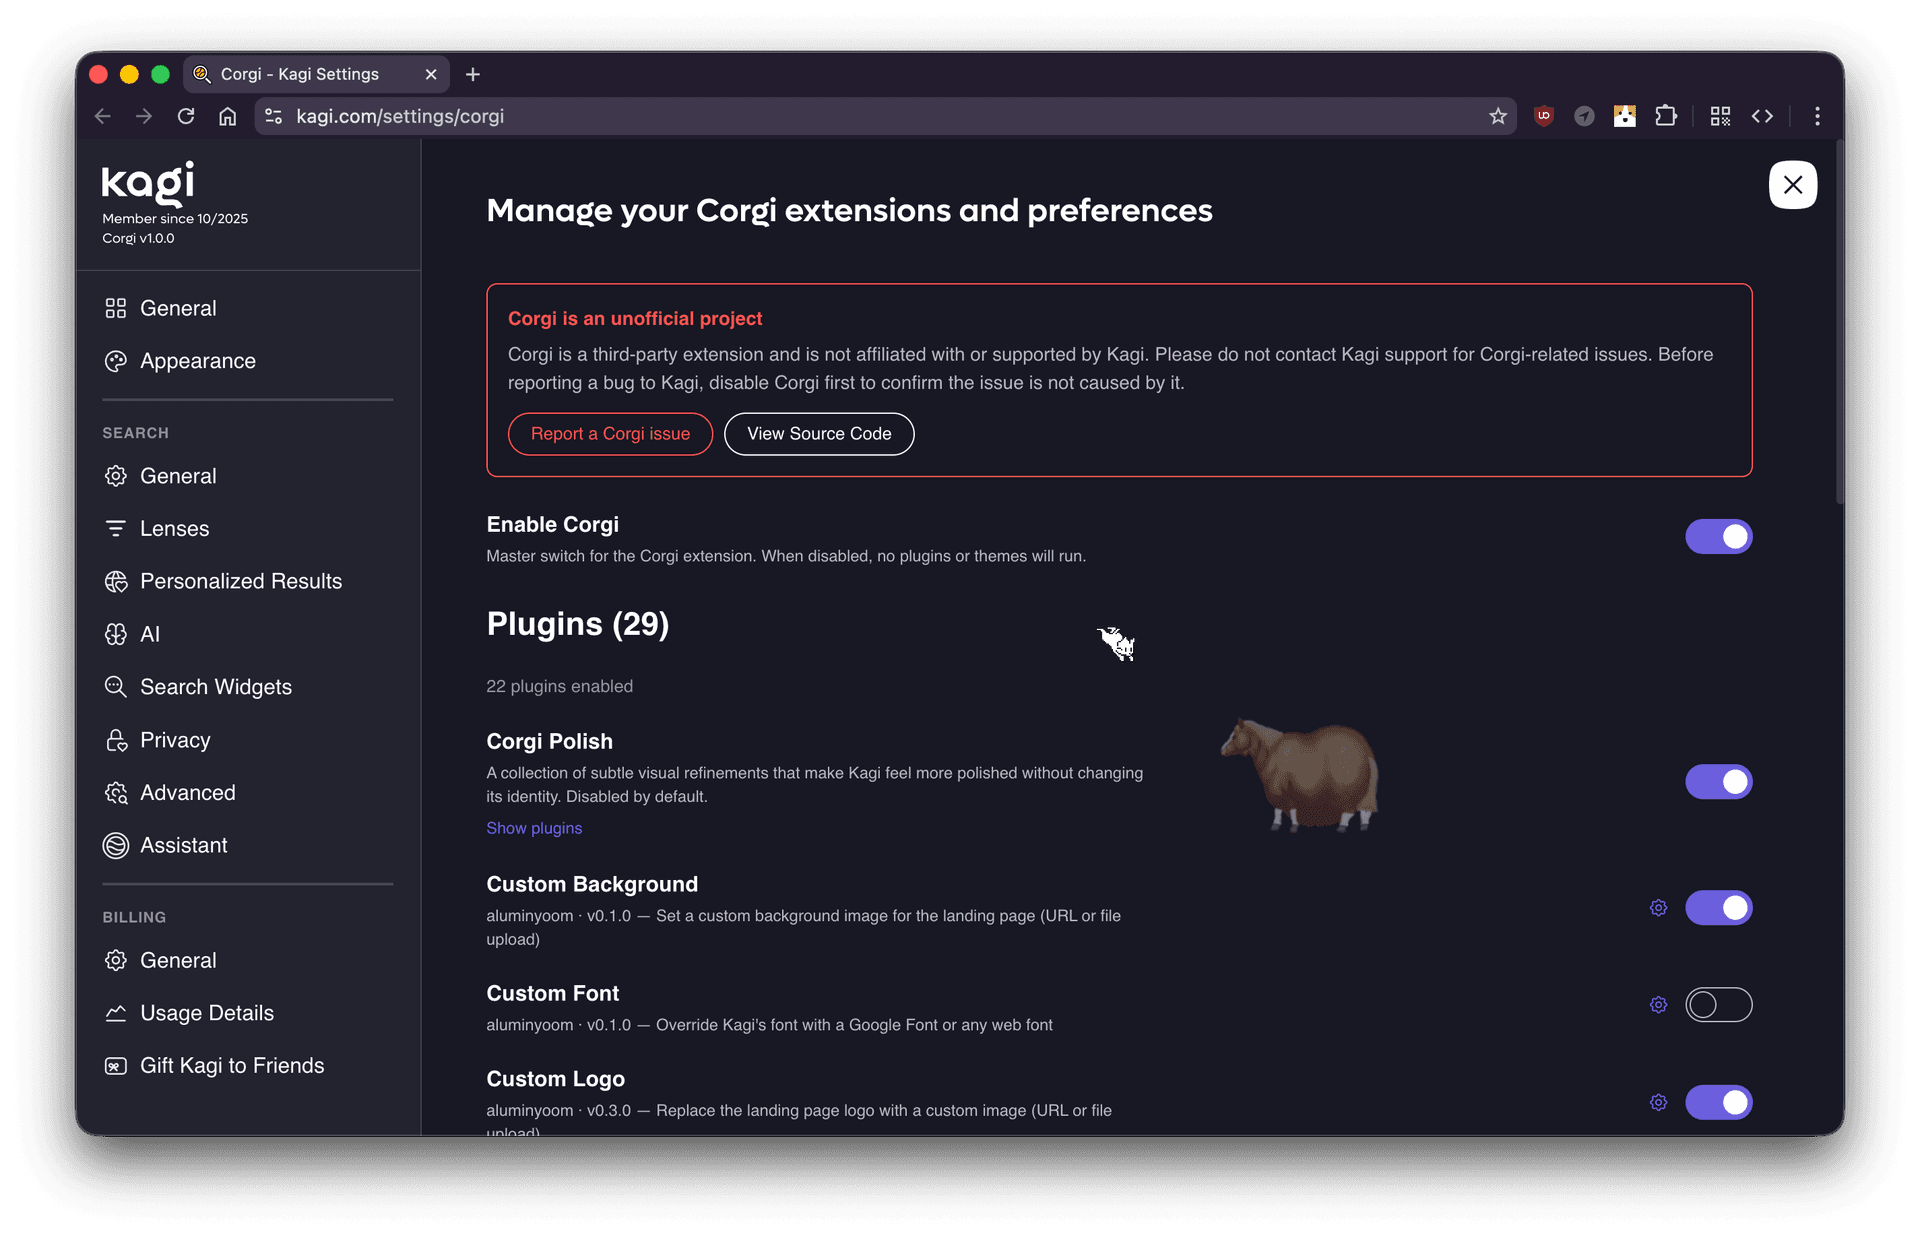Click Report a Corgi issue button
Screen dimensions: 1920x1236
[x=610, y=434]
